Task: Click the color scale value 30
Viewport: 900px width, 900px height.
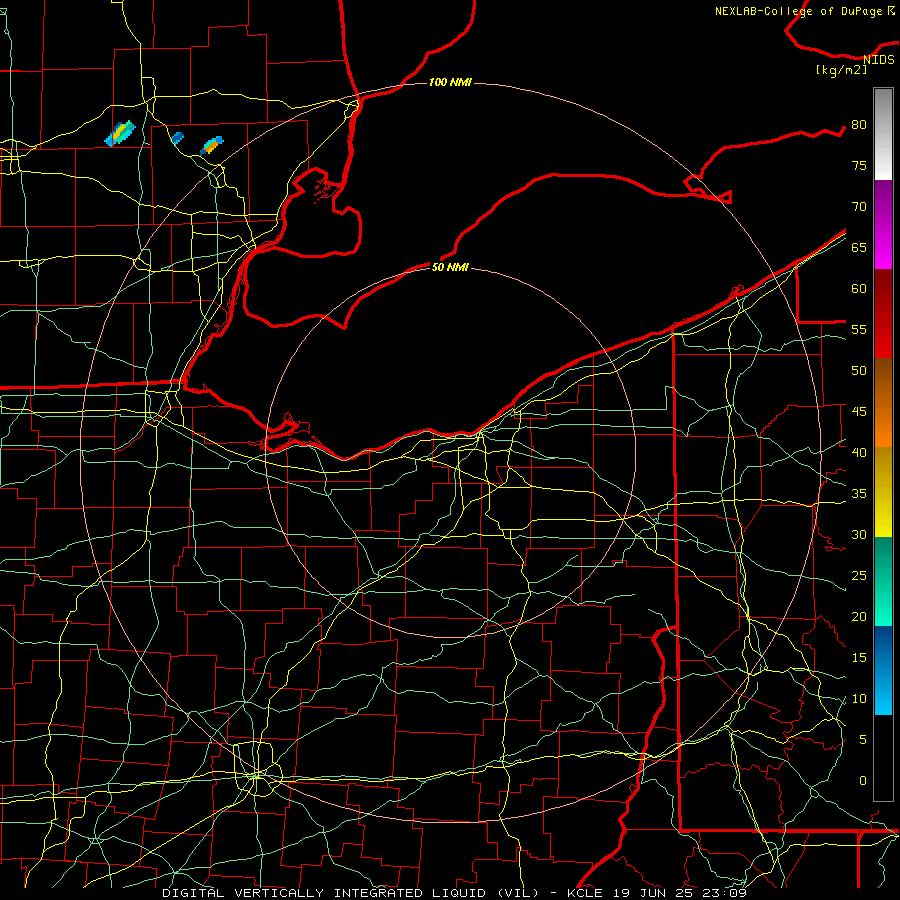Action: click(x=859, y=534)
